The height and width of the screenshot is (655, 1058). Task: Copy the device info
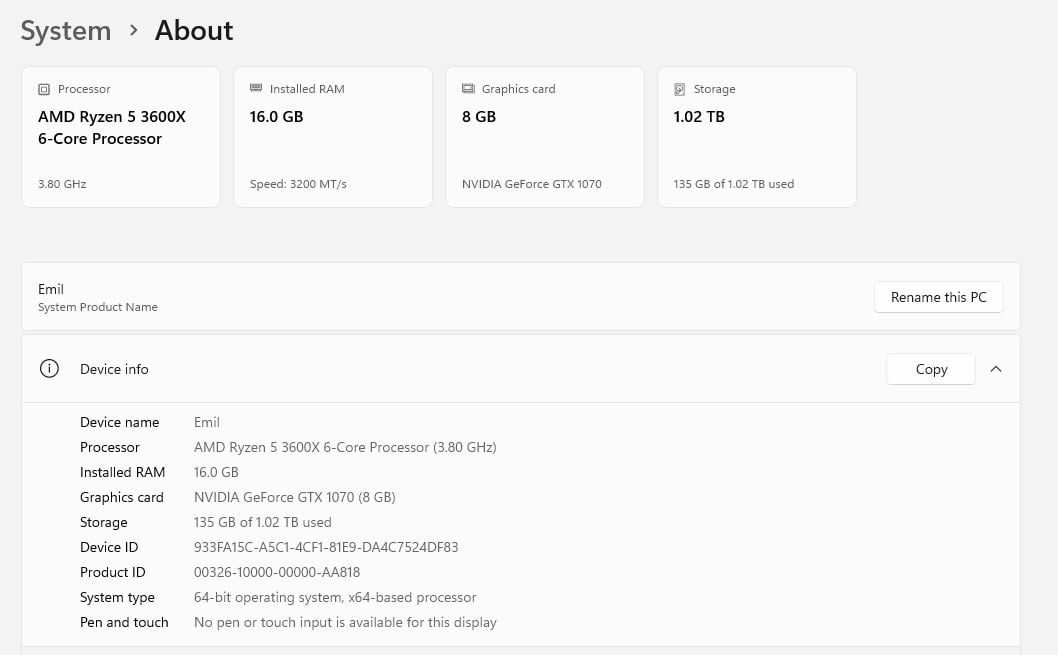(930, 369)
